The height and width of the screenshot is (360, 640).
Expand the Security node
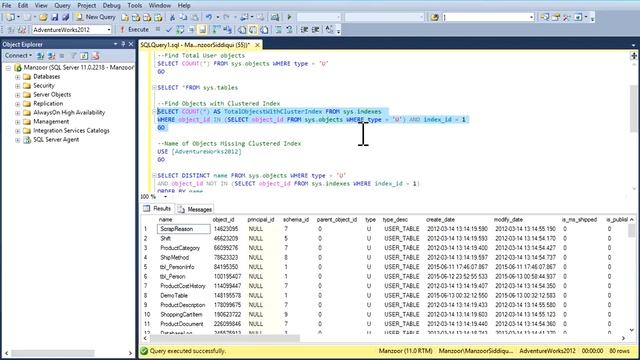pyautogui.click(x=18, y=86)
